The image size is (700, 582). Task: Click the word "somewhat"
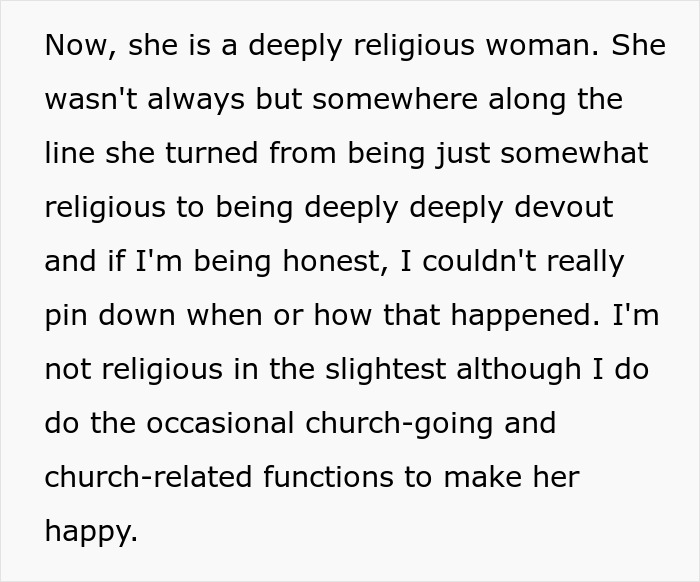coord(574,153)
